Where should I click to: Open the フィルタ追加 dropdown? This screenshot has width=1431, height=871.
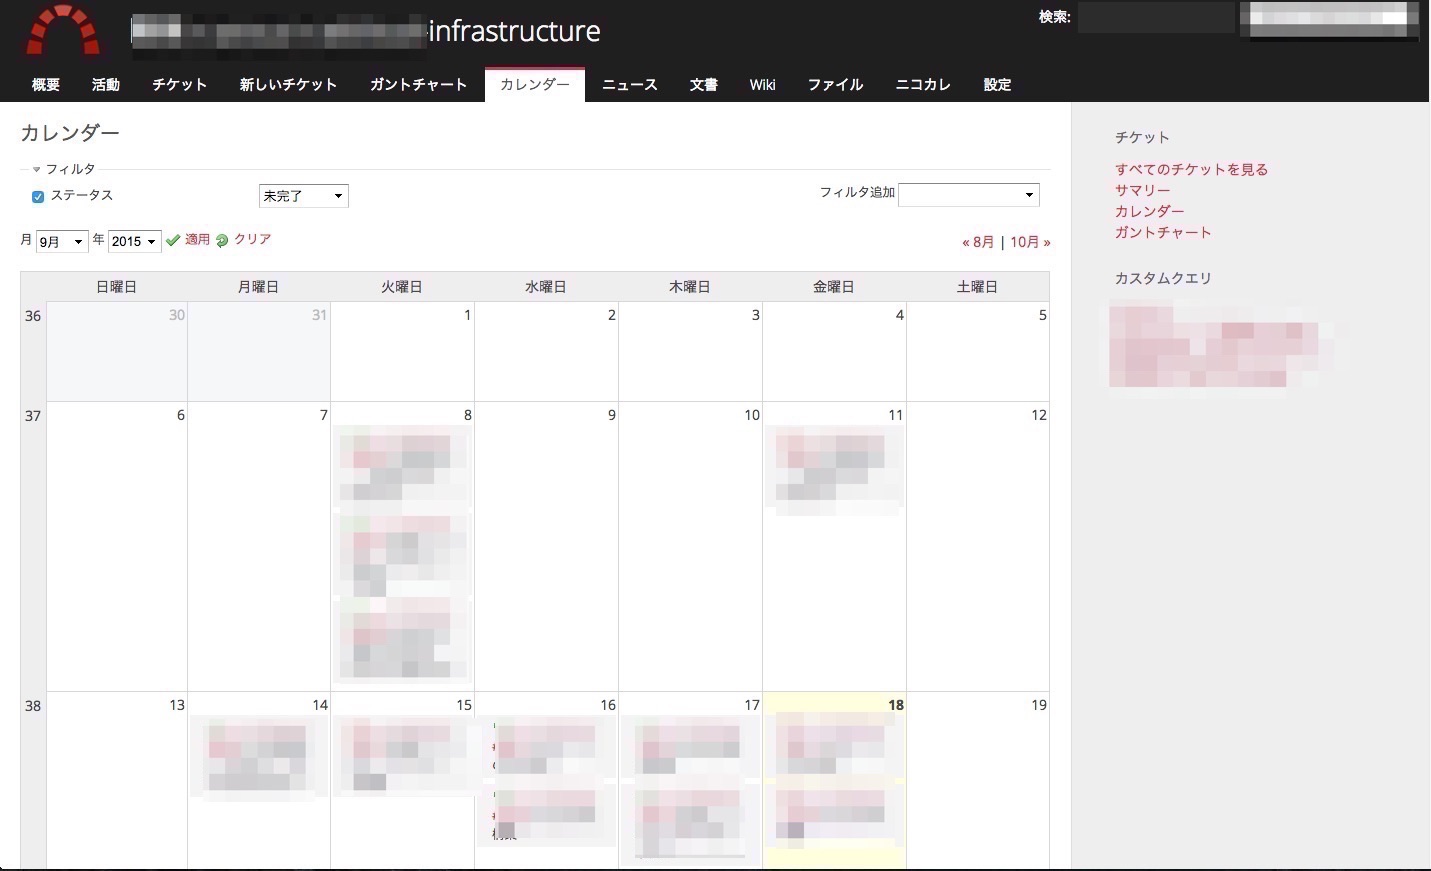click(x=968, y=195)
